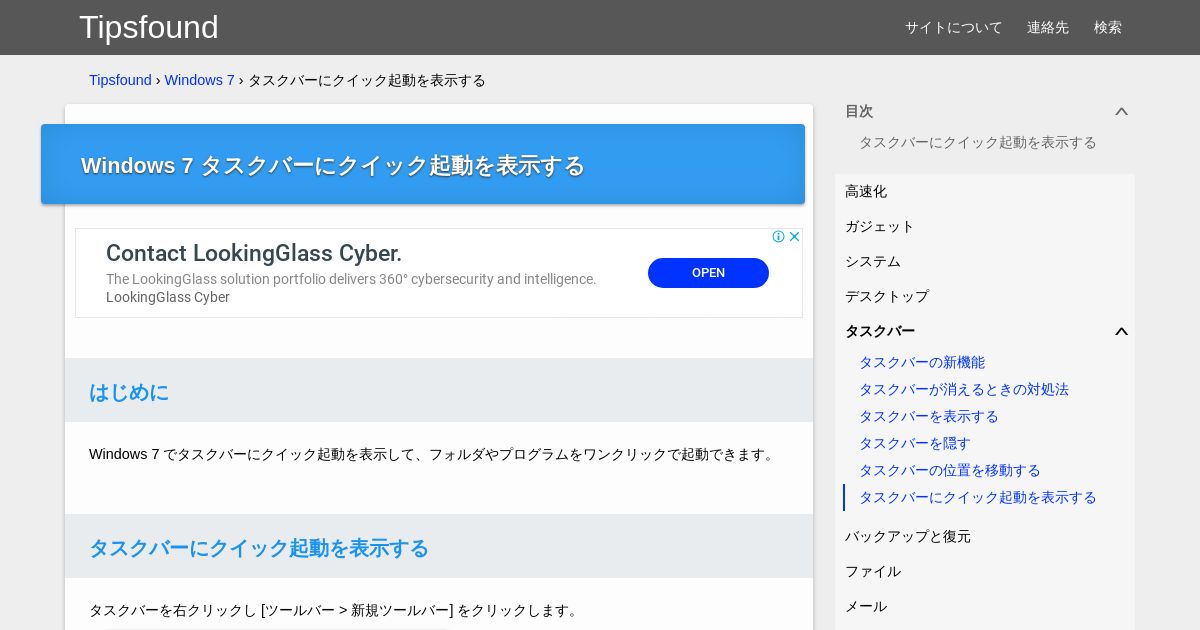This screenshot has height=630, width=1200.
Task: Click the はじめに section heading
Action: point(129,392)
